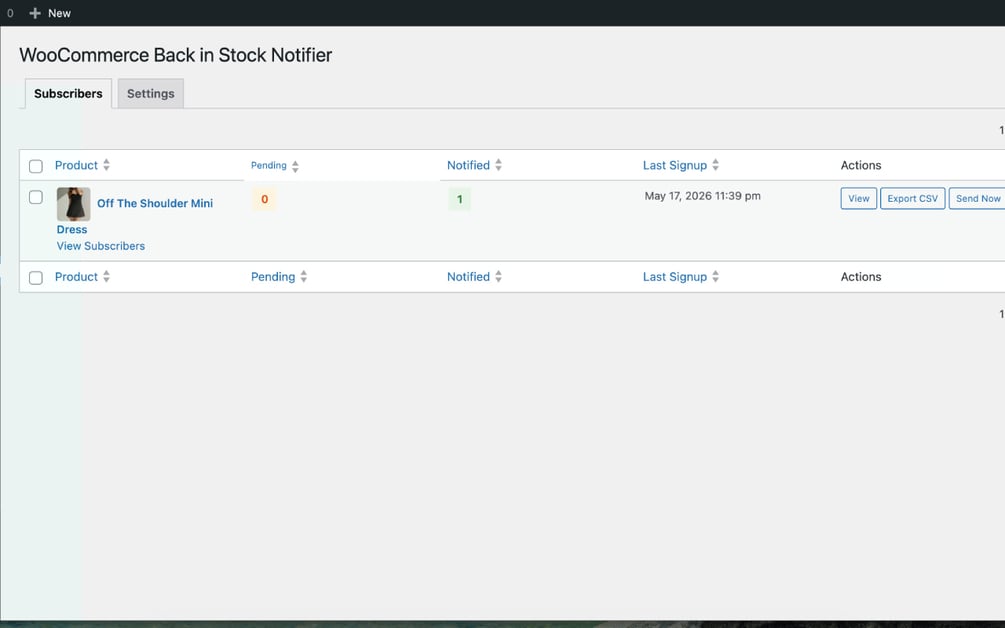Switch to the Subscribers tab

tap(68, 94)
